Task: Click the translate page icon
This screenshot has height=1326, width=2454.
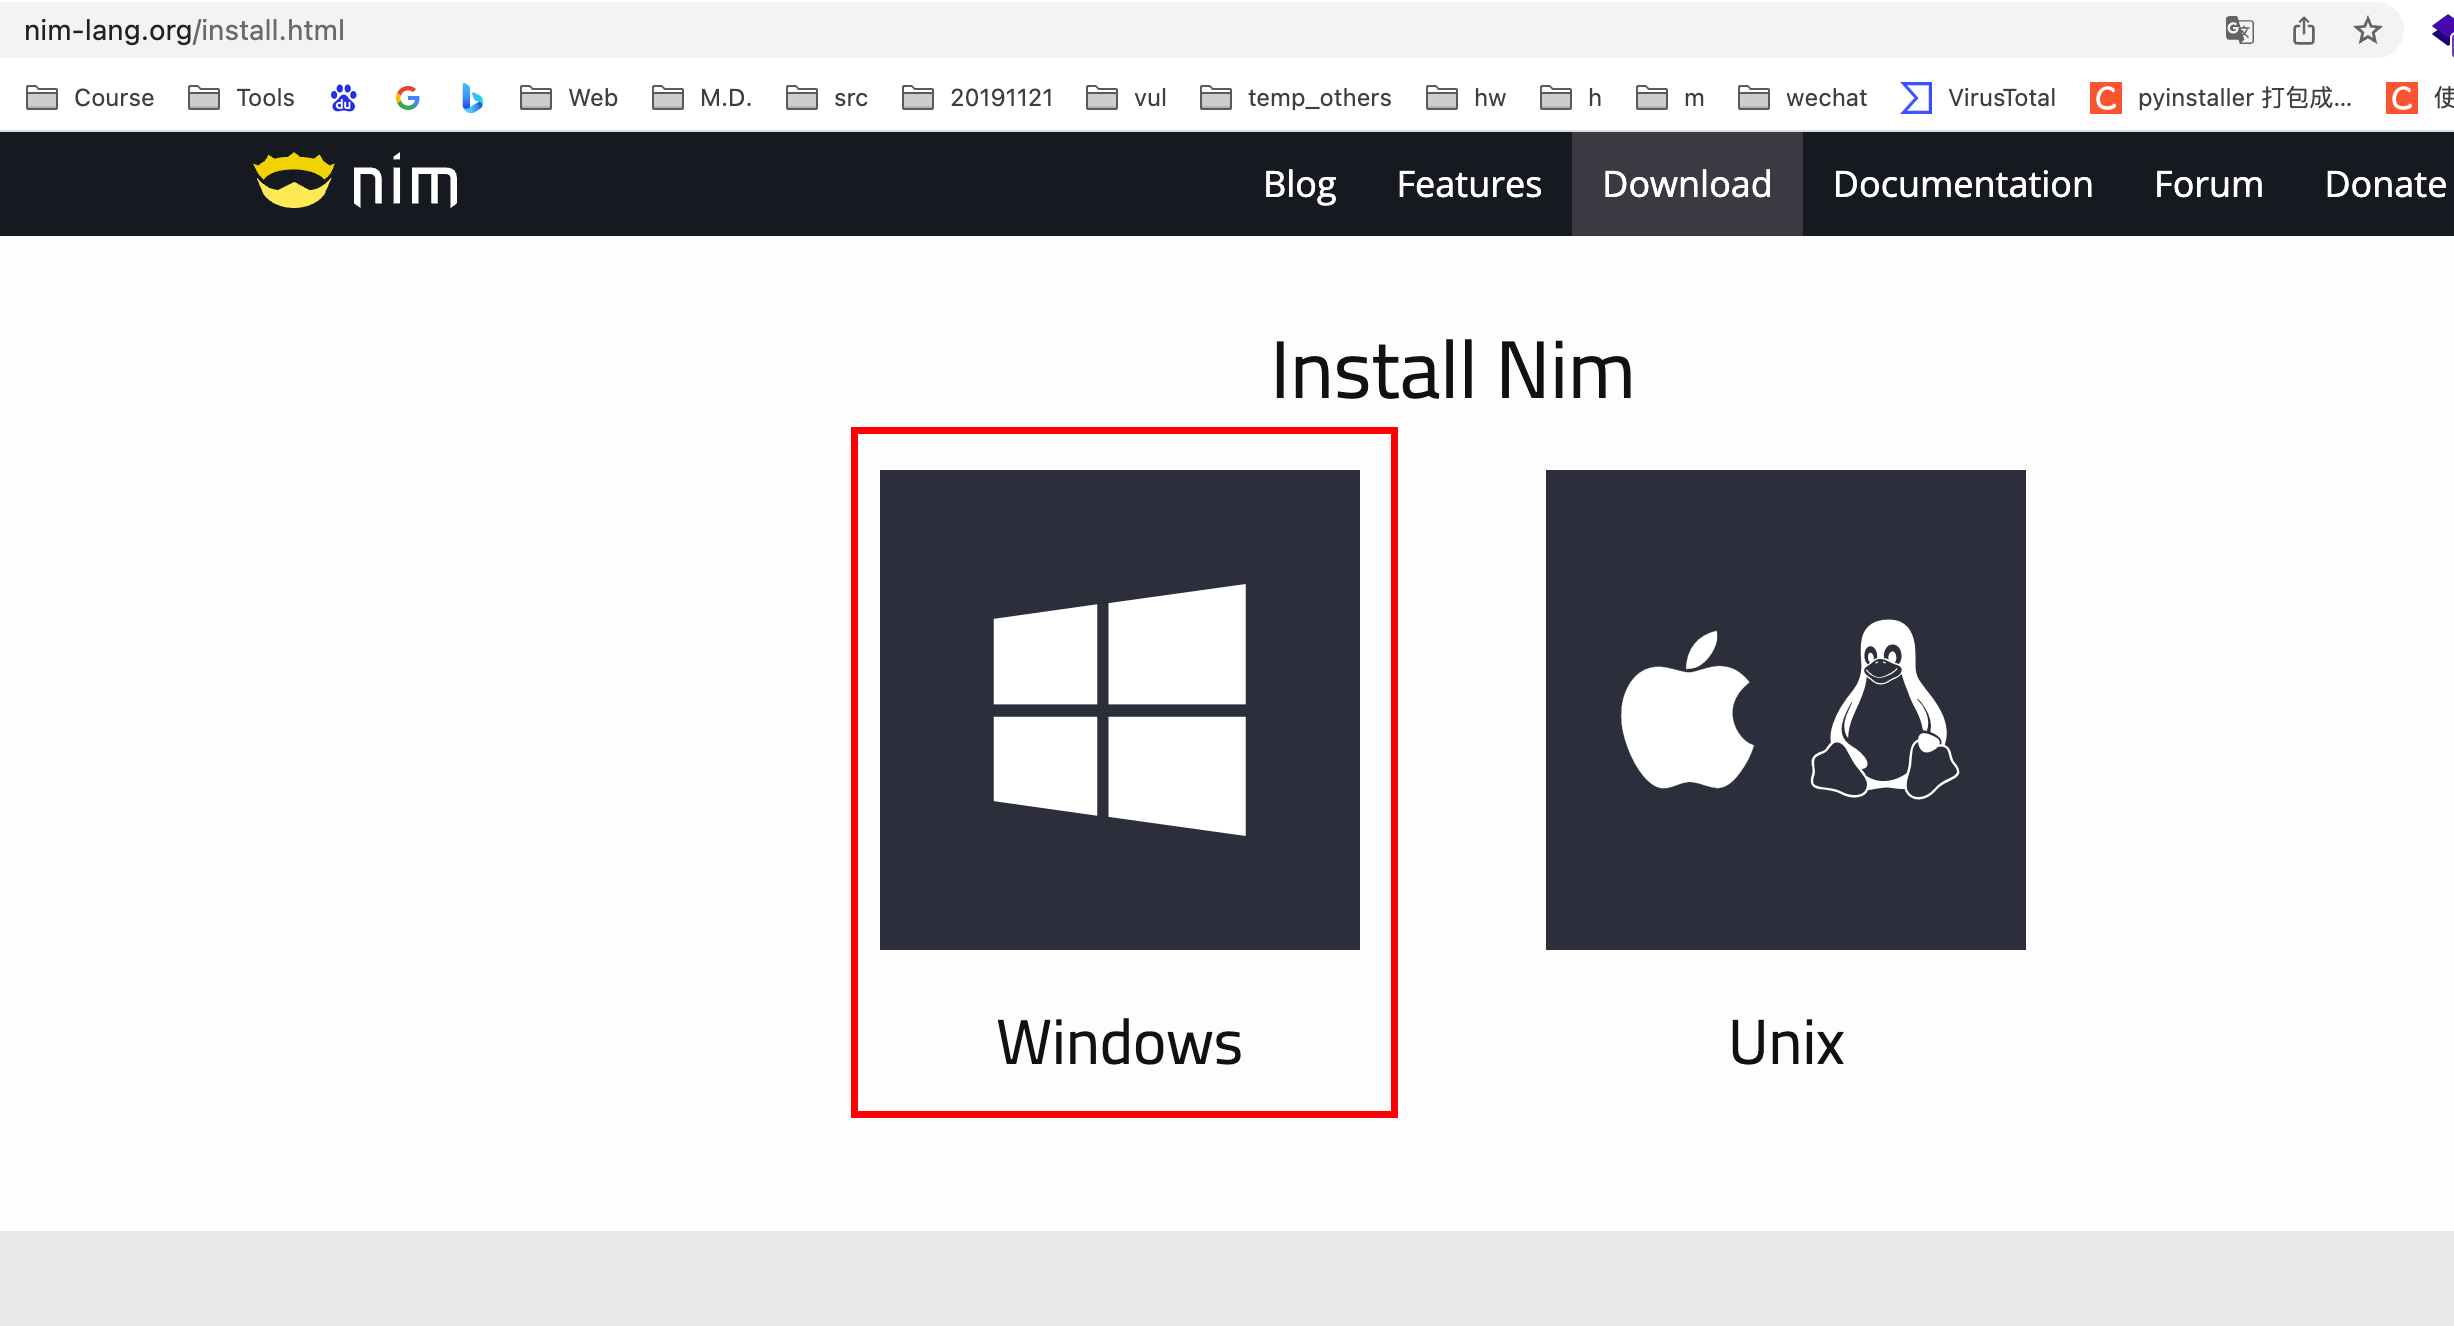Action: coord(2239,31)
